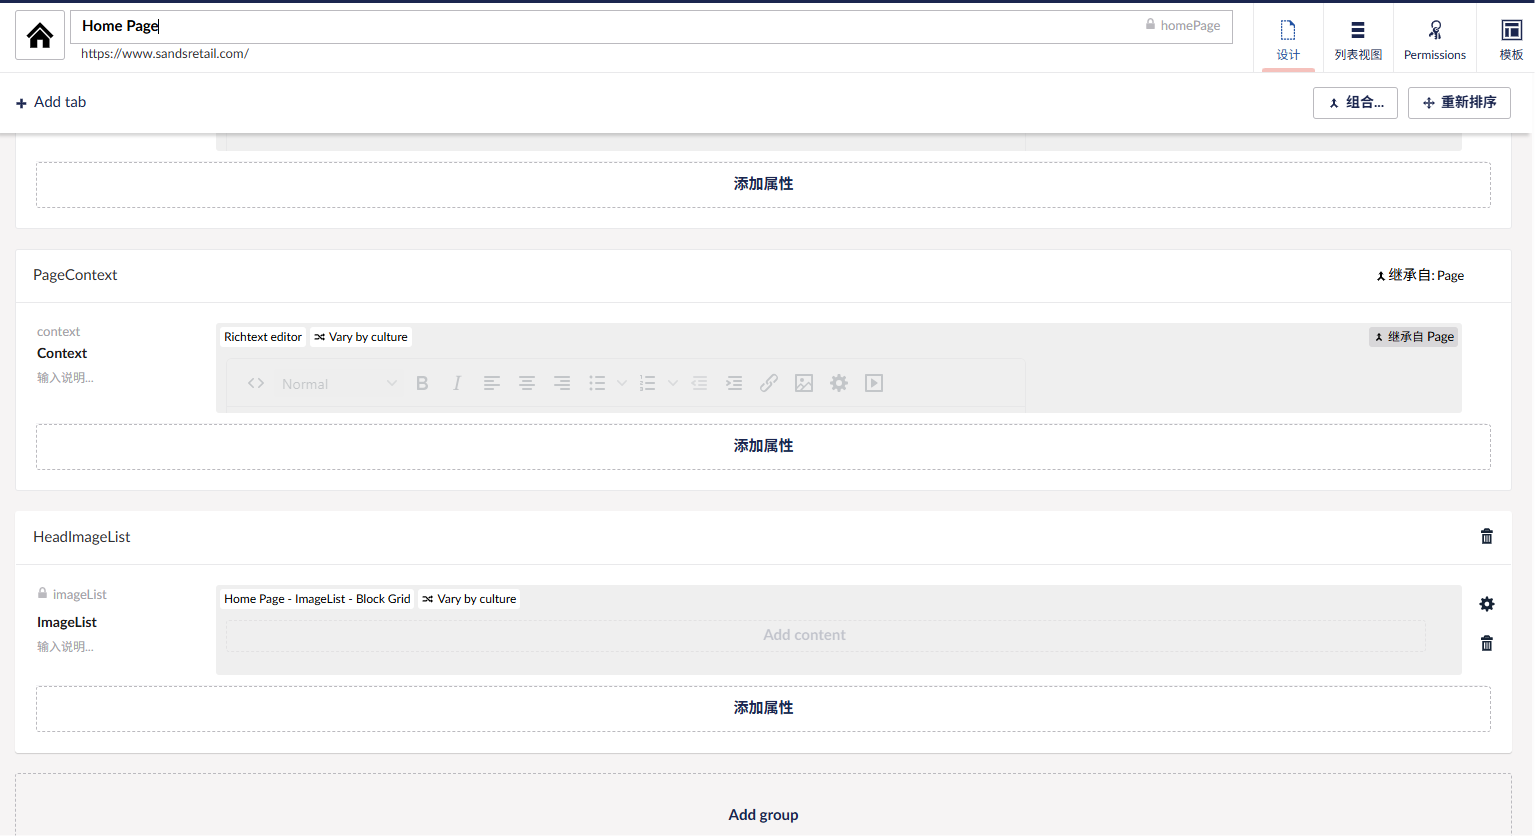Open the ImageList property settings gear
Image resolution: width=1535 pixels, height=836 pixels.
pyautogui.click(x=1487, y=604)
